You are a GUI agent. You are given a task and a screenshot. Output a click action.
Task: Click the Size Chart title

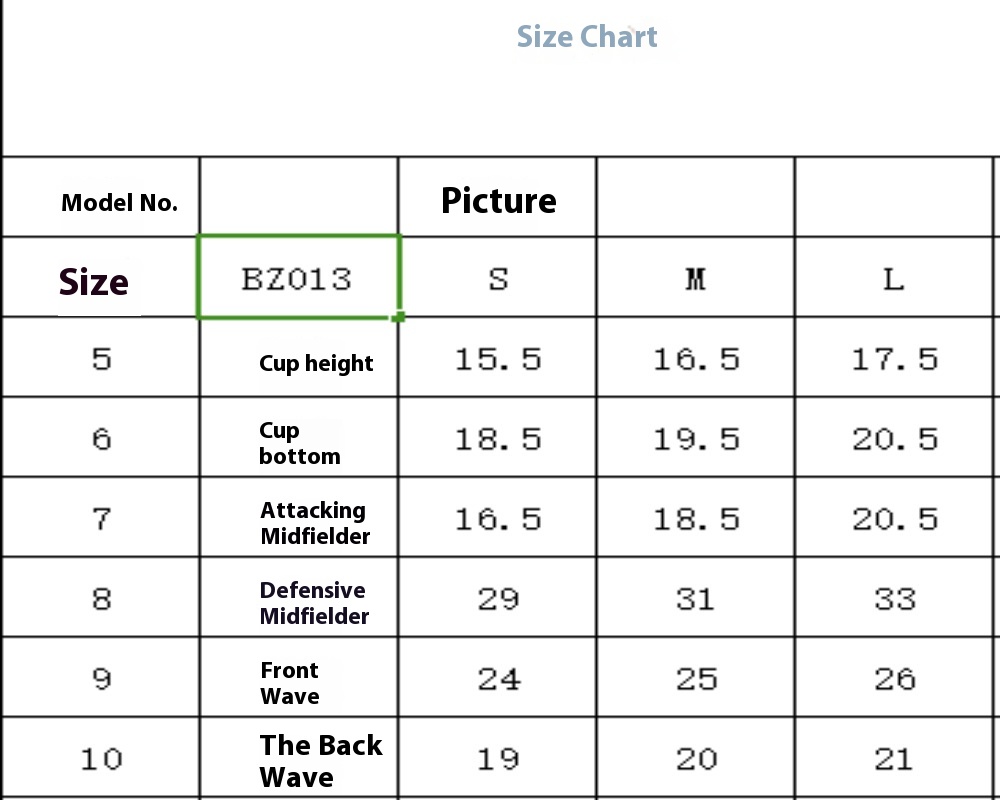(587, 36)
